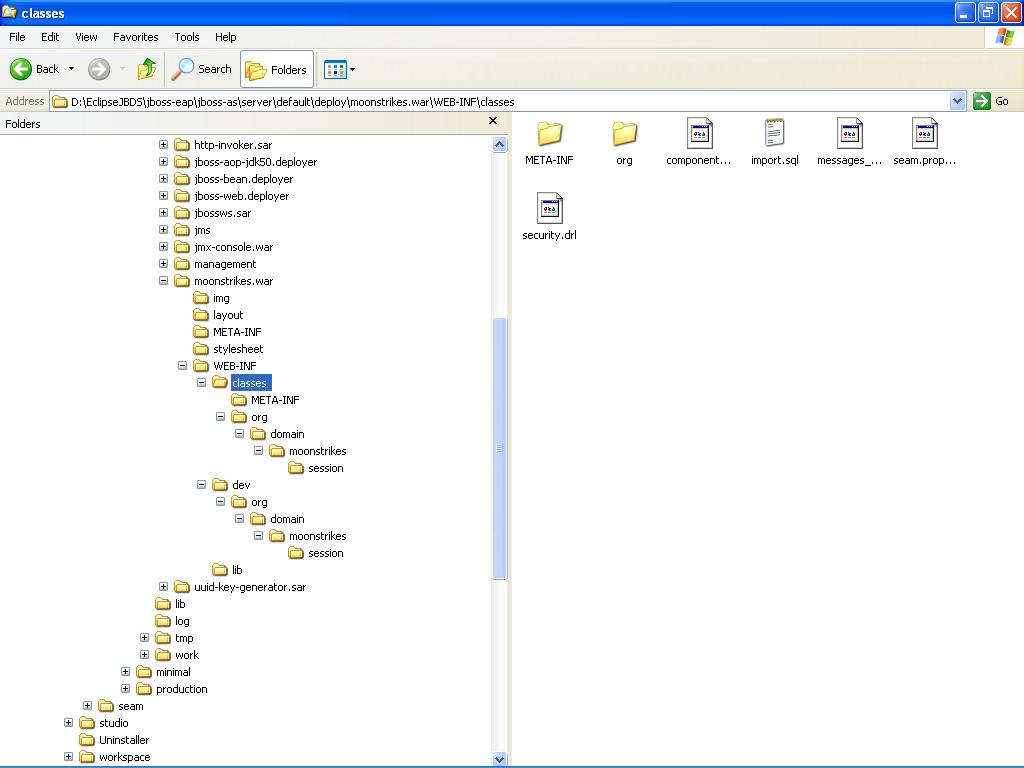This screenshot has width=1024, height=768.
Task: Expand the http-invoker.sar tree node
Action: tap(163, 145)
